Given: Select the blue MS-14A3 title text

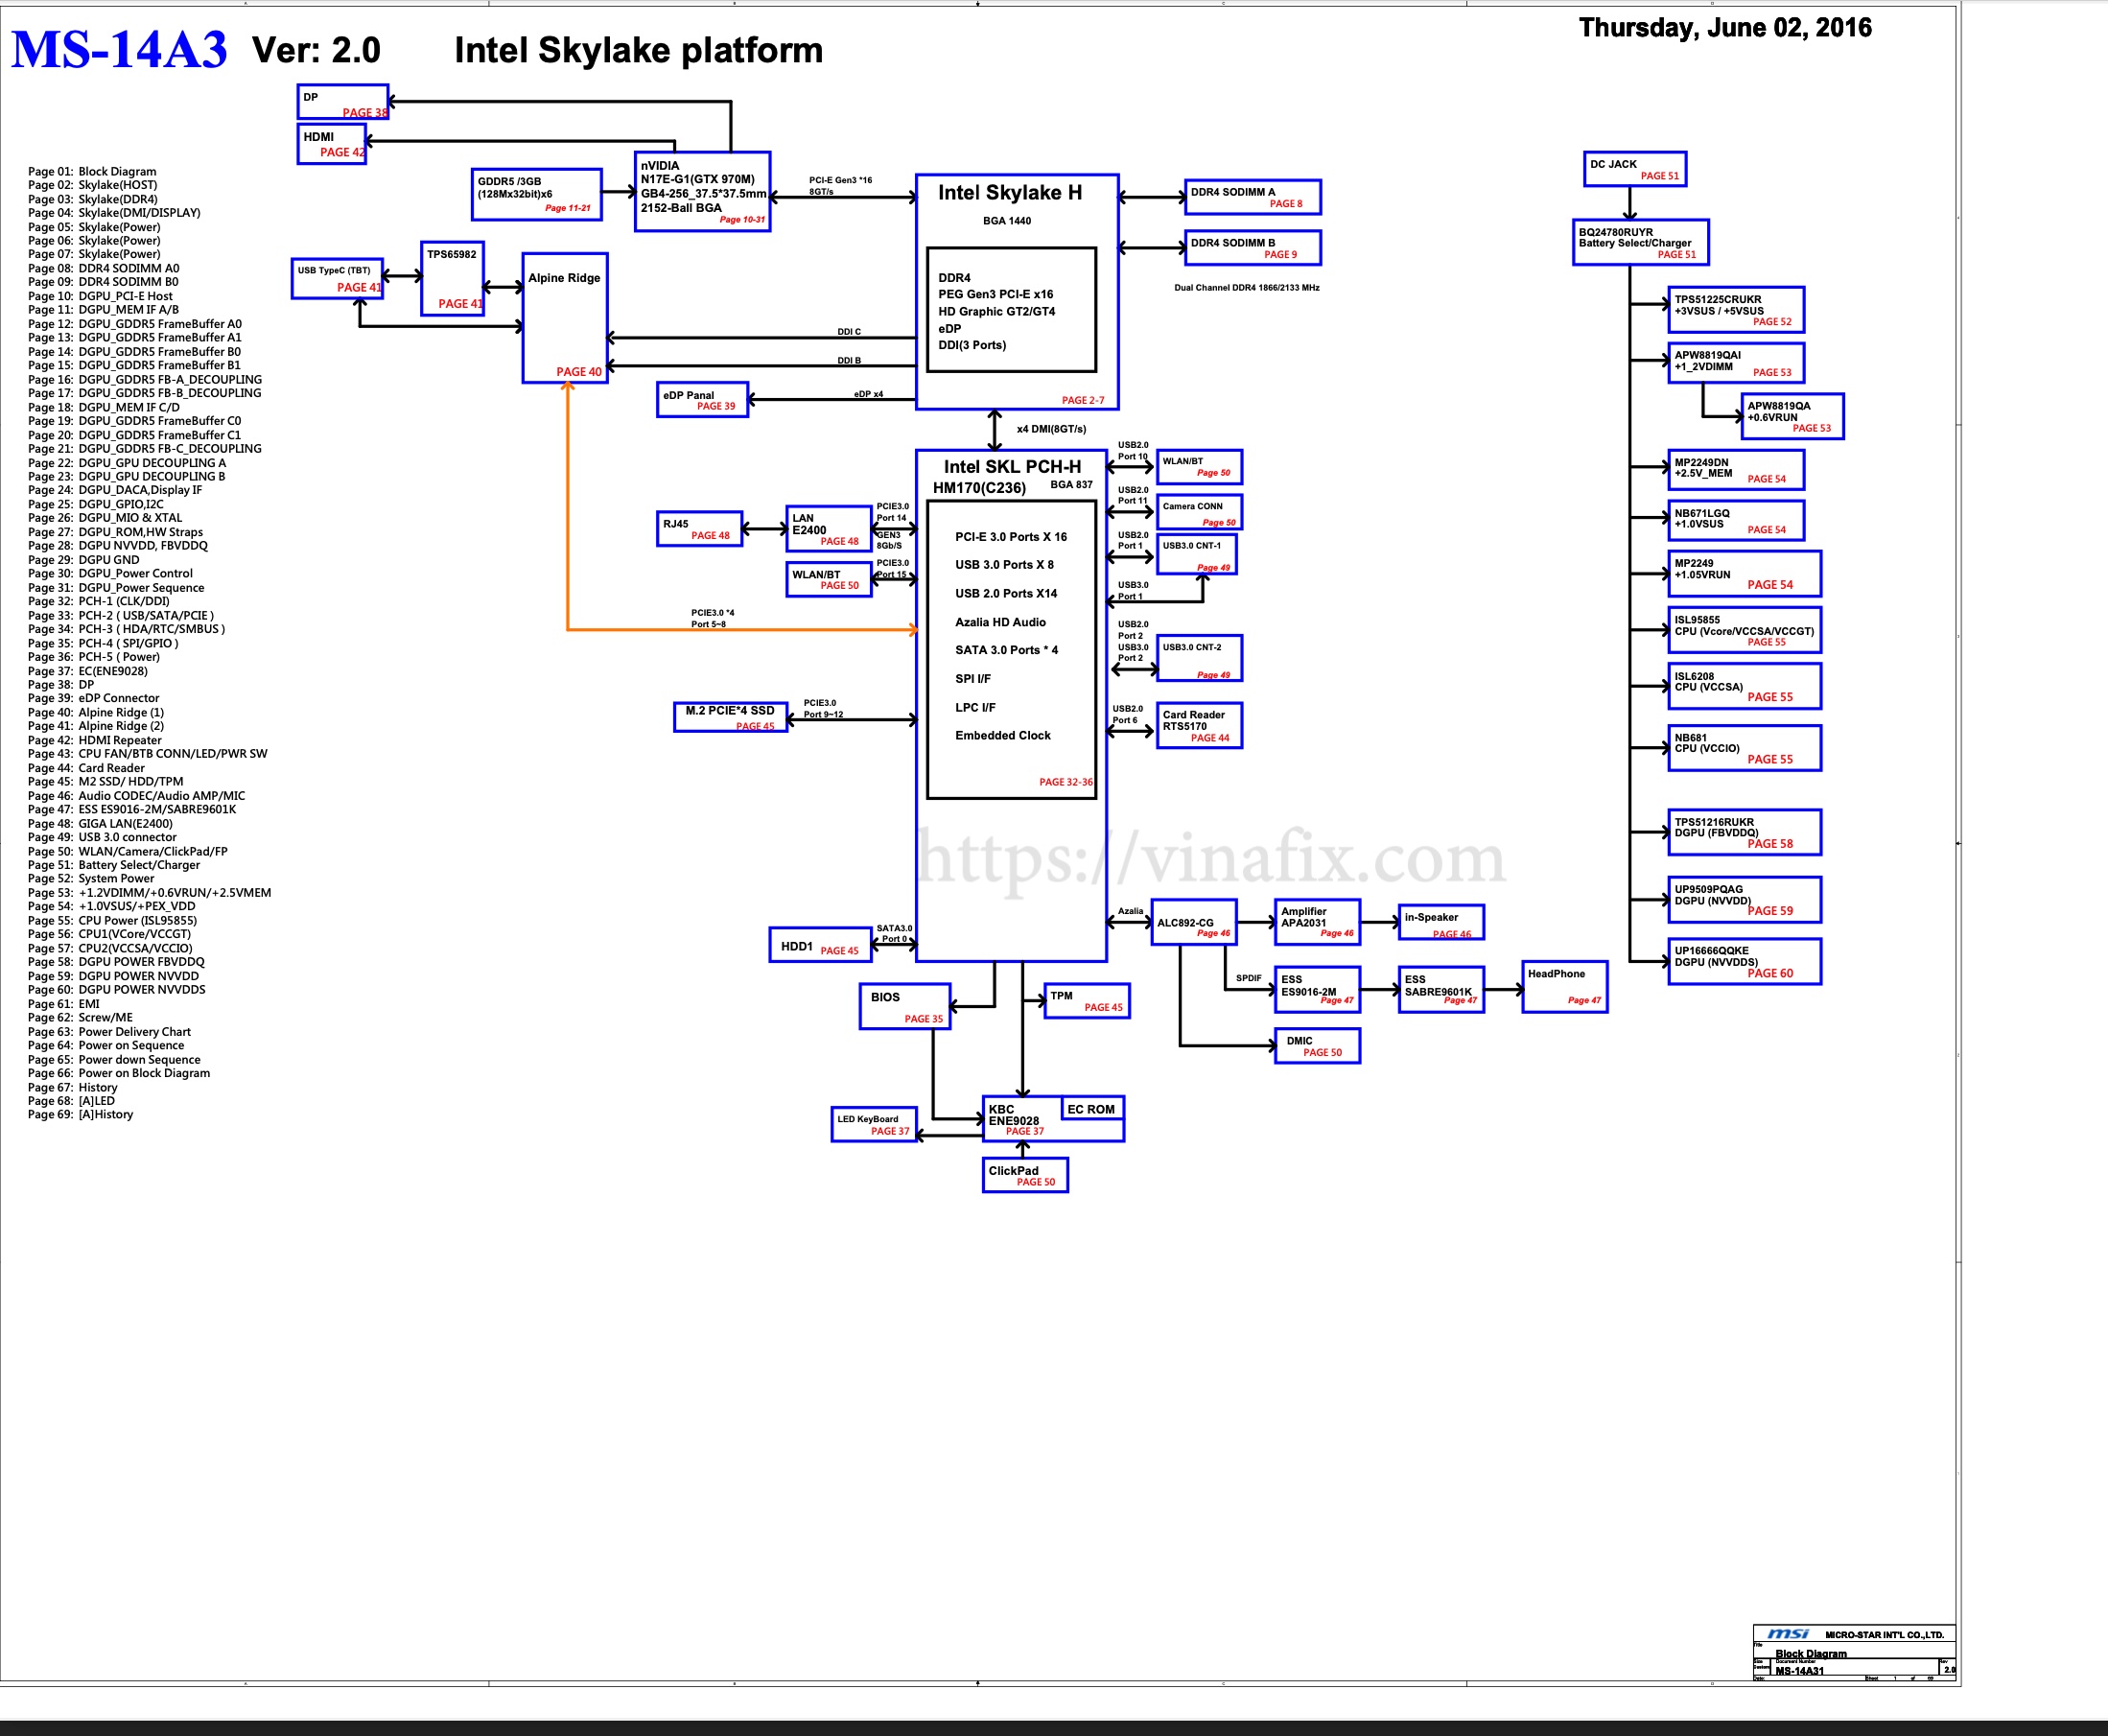Looking at the screenshot, I should [119, 50].
